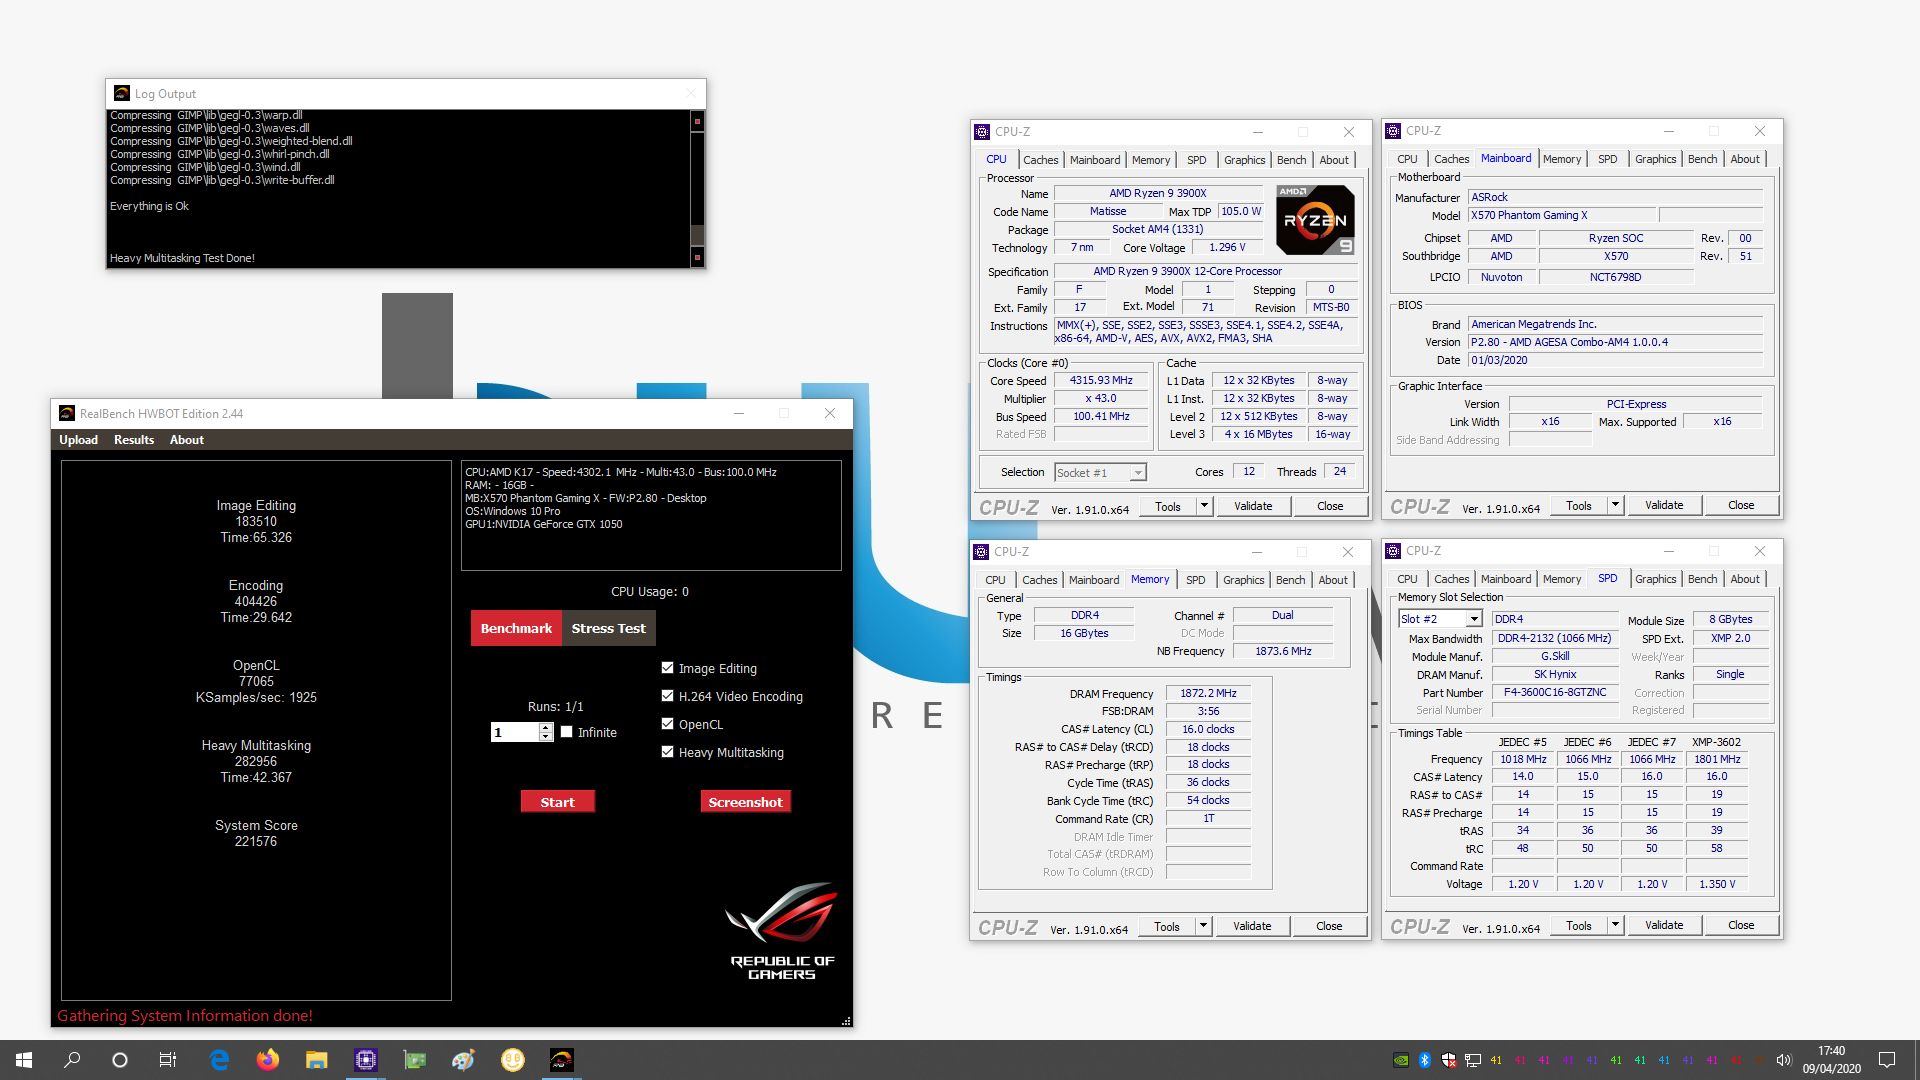Open Windows Start menu
This screenshot has width=1920, height=1080.
coord(24,1060)
